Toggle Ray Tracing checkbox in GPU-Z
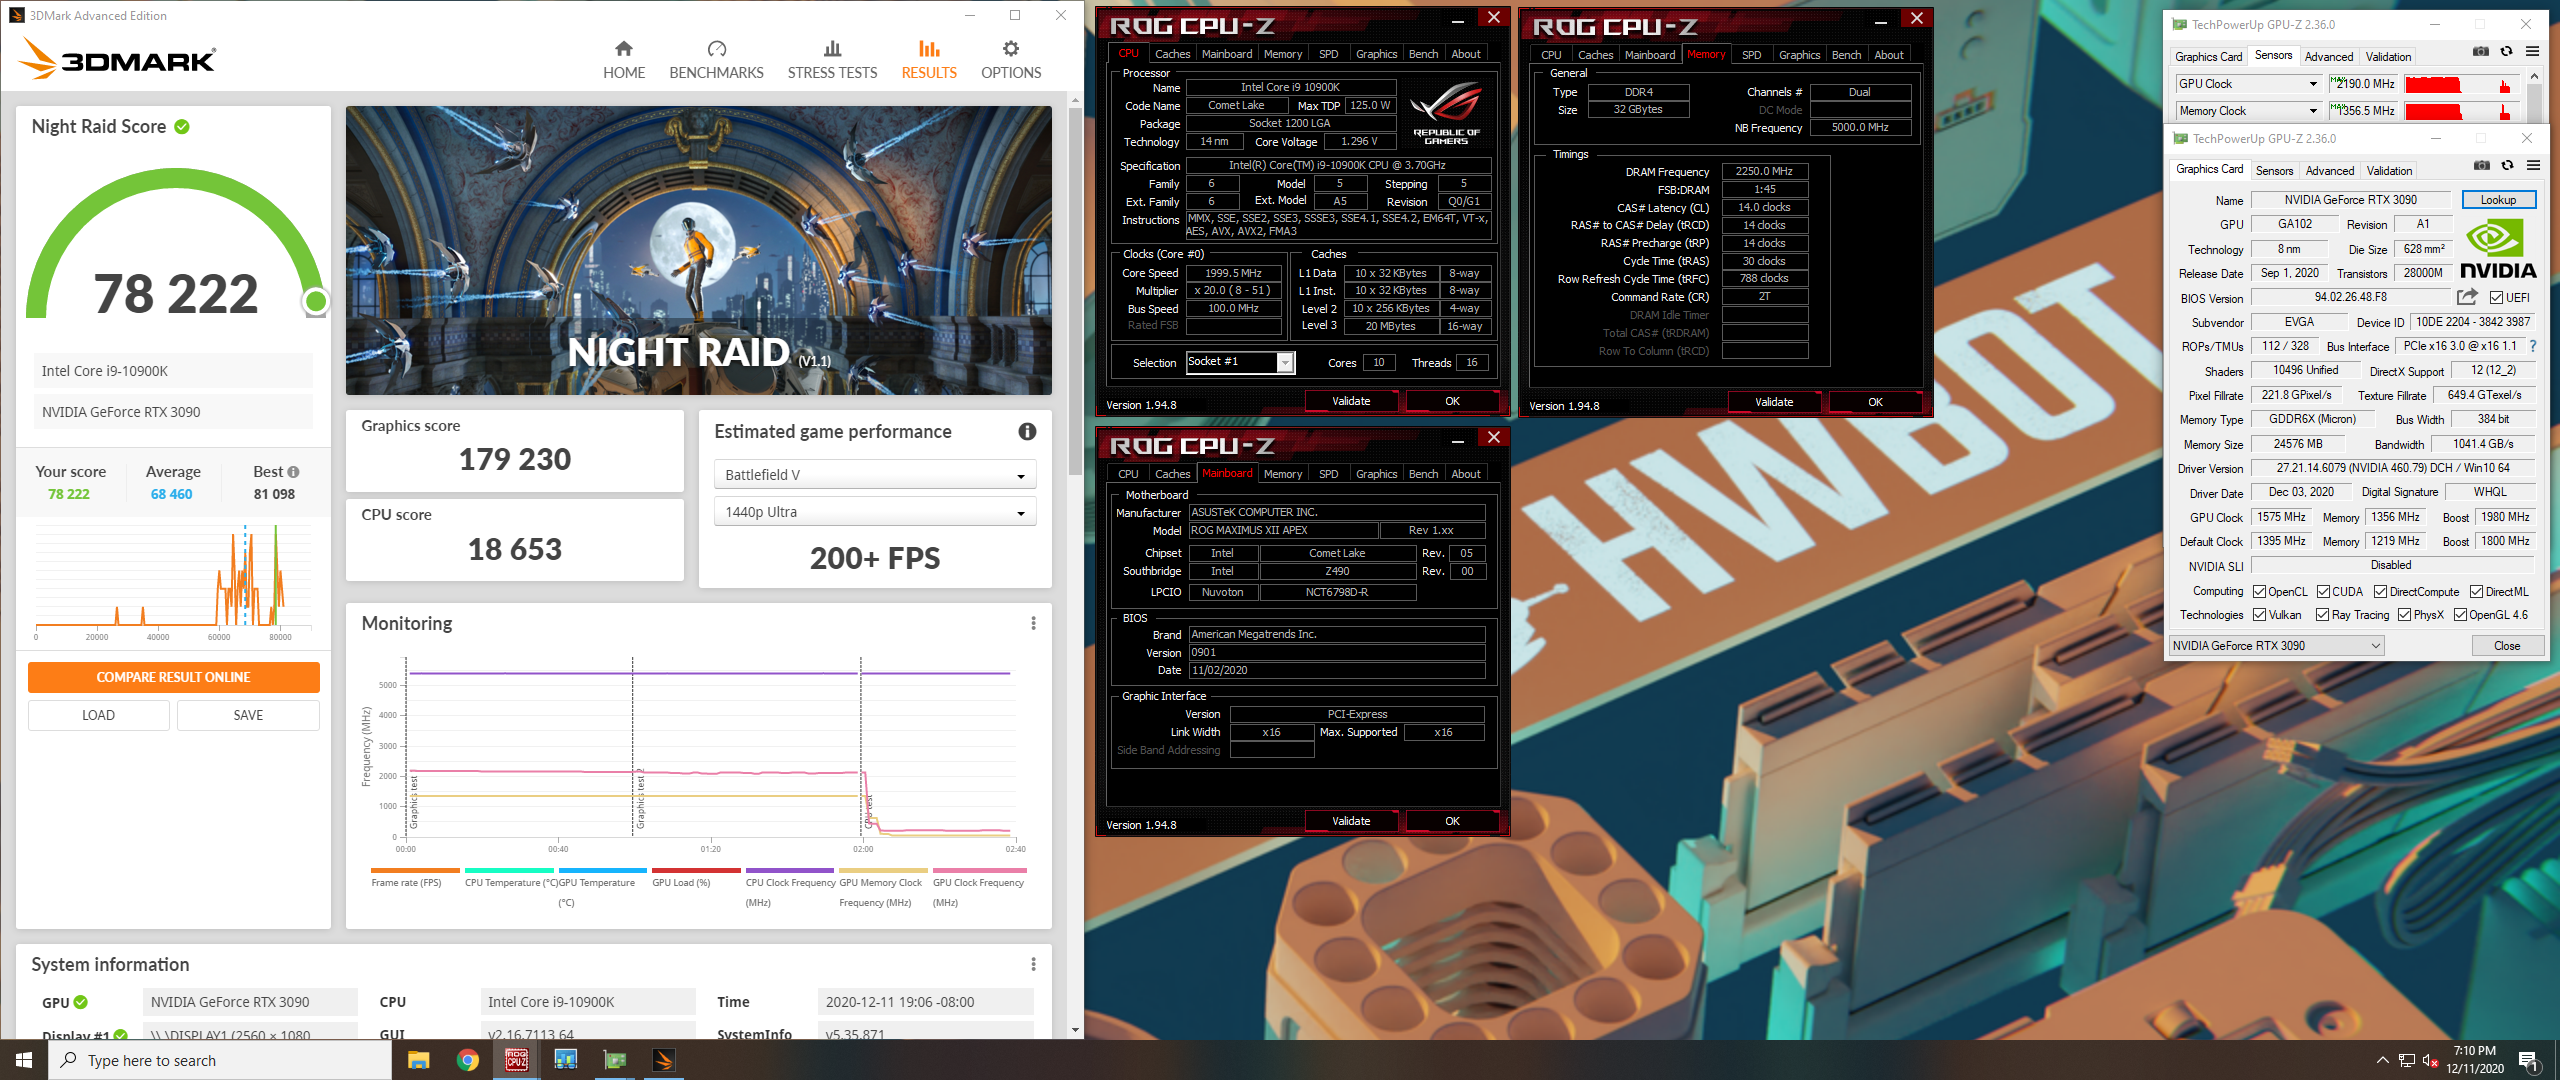This screenshot has width=2560, height=1080. pos(2323,615)
